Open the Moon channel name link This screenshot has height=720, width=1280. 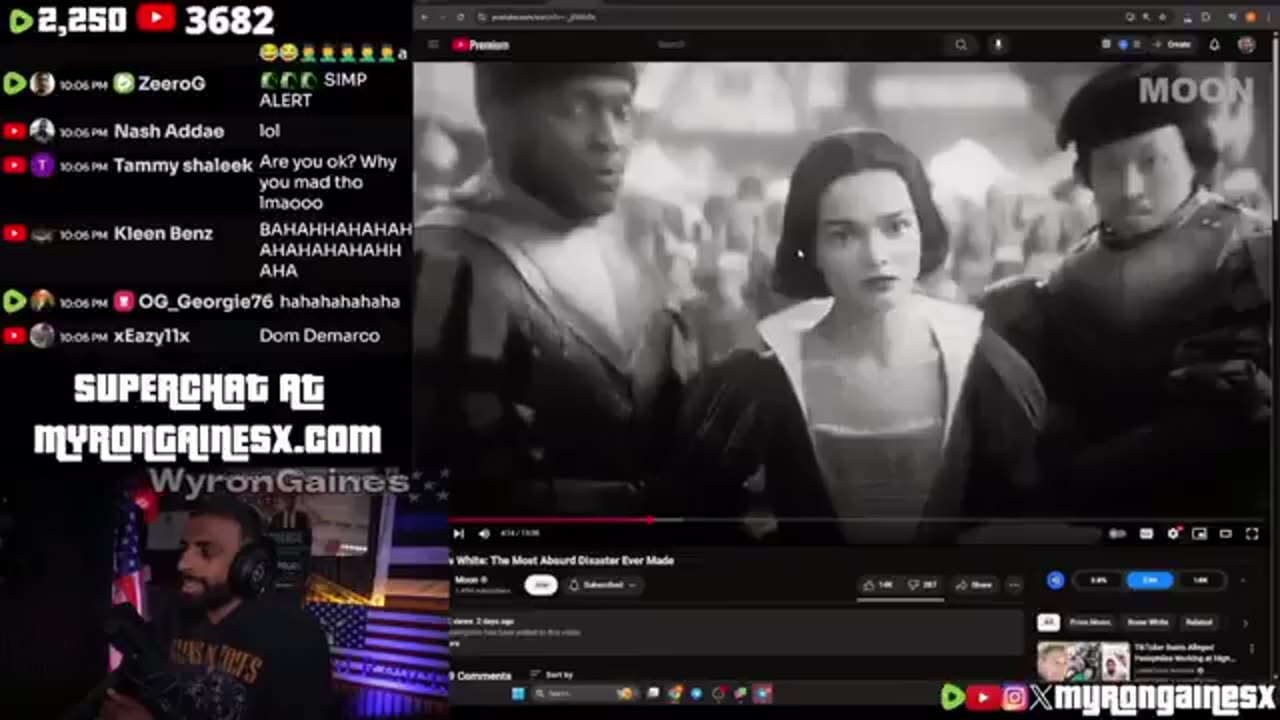point(466,580)
